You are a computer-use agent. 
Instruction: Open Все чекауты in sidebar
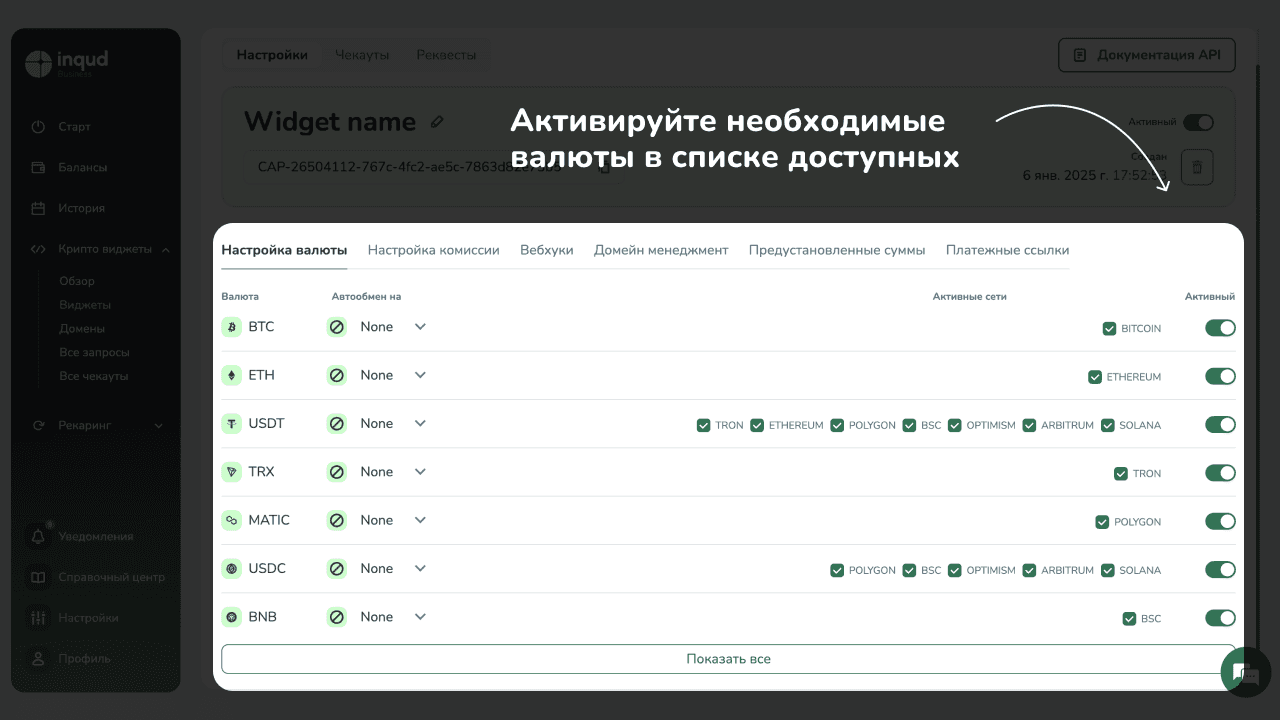[x=94, y=377]
